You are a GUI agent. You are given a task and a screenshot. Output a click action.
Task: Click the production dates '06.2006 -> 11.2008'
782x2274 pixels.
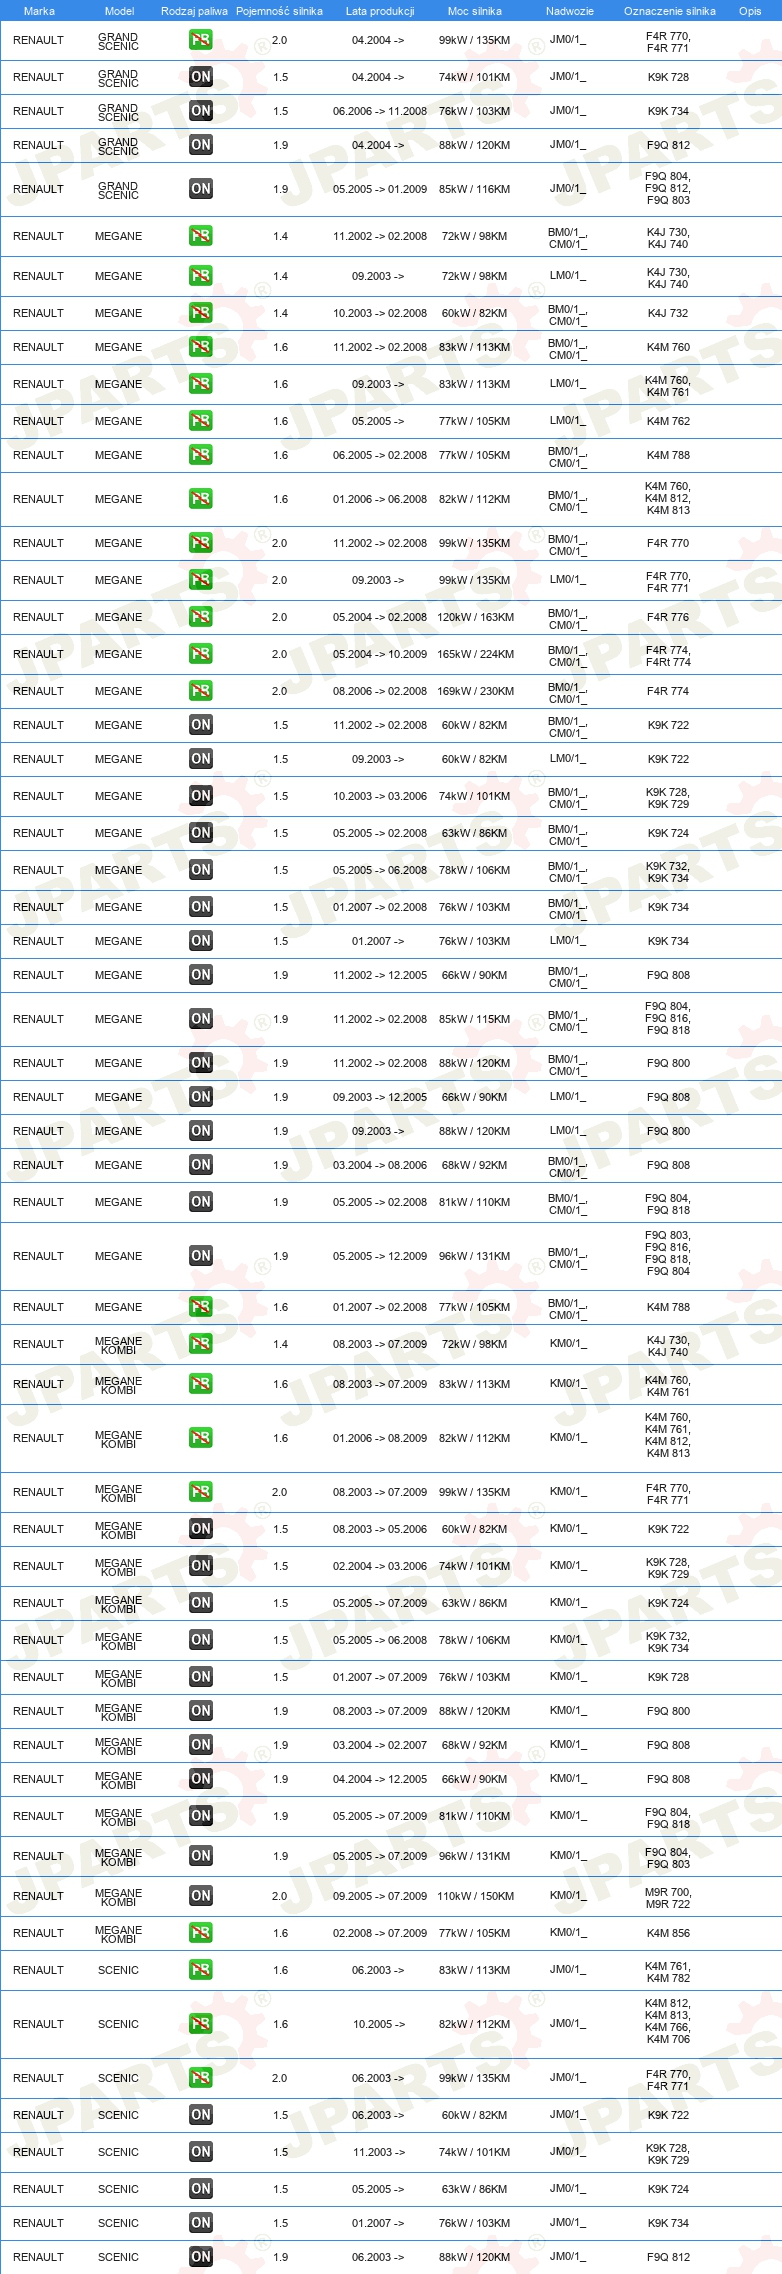380,111
